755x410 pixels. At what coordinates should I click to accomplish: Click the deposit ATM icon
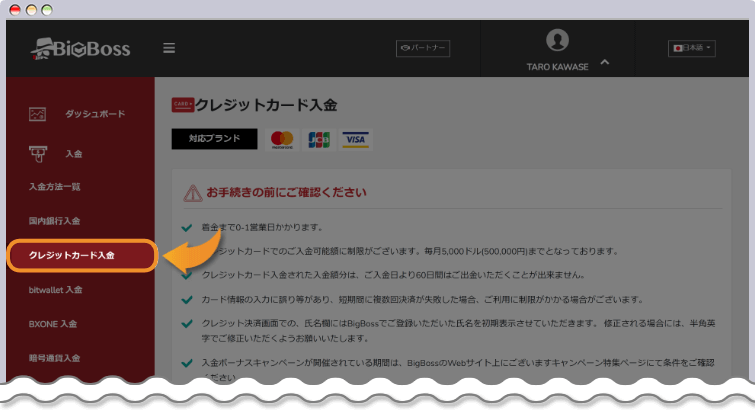38,154
